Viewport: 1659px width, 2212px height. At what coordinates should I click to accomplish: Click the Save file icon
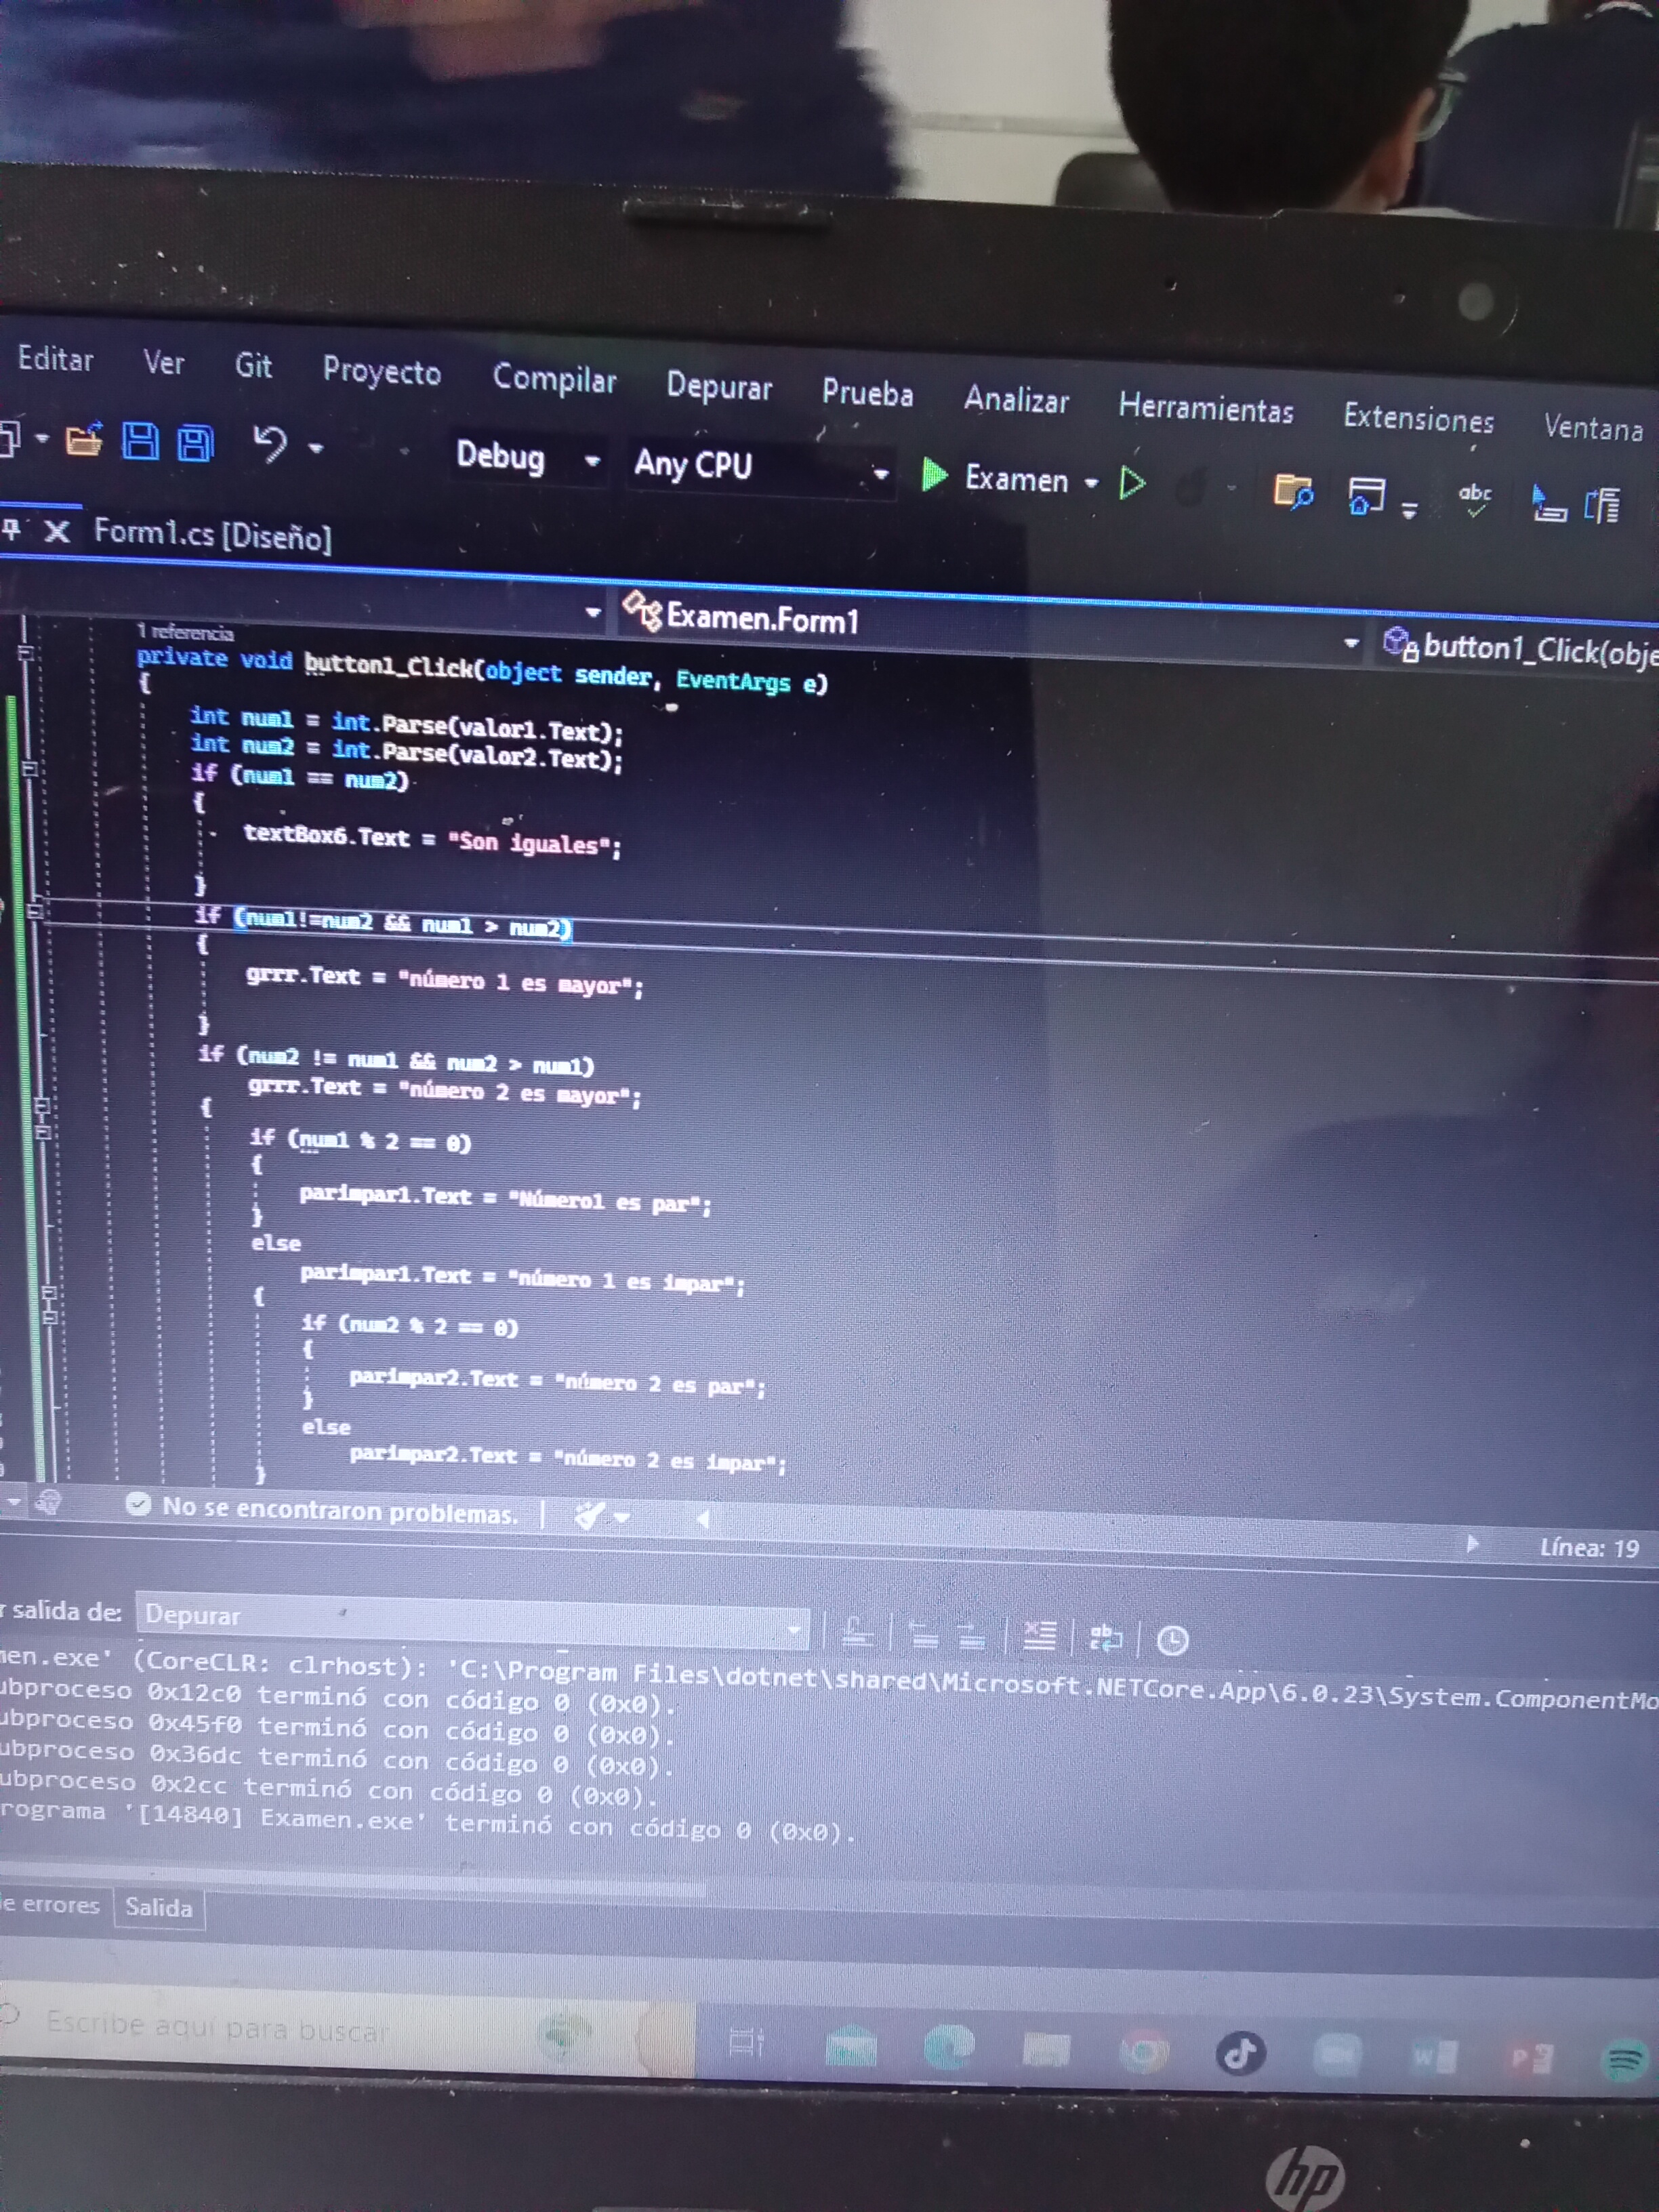pos(140,441)
